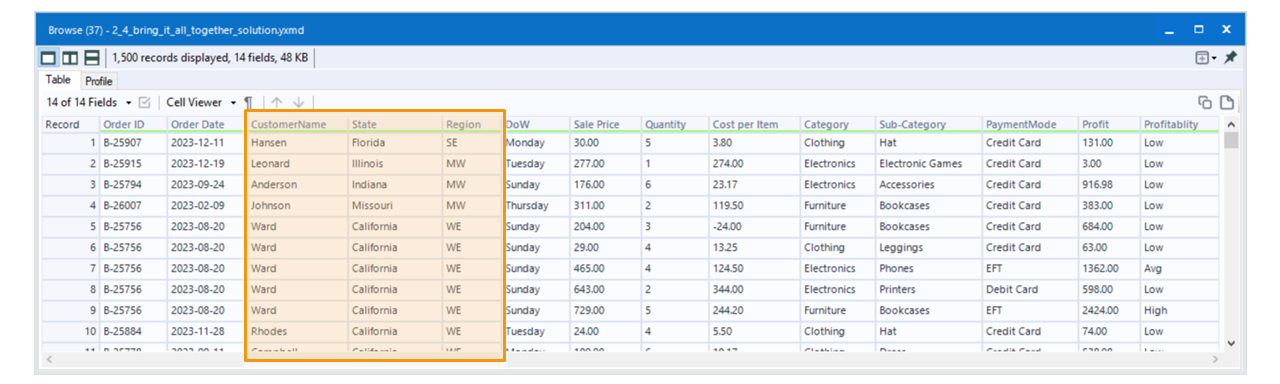Click the save data page icon
This screenshot has height=384, width=1280.
coord(1227,102)
